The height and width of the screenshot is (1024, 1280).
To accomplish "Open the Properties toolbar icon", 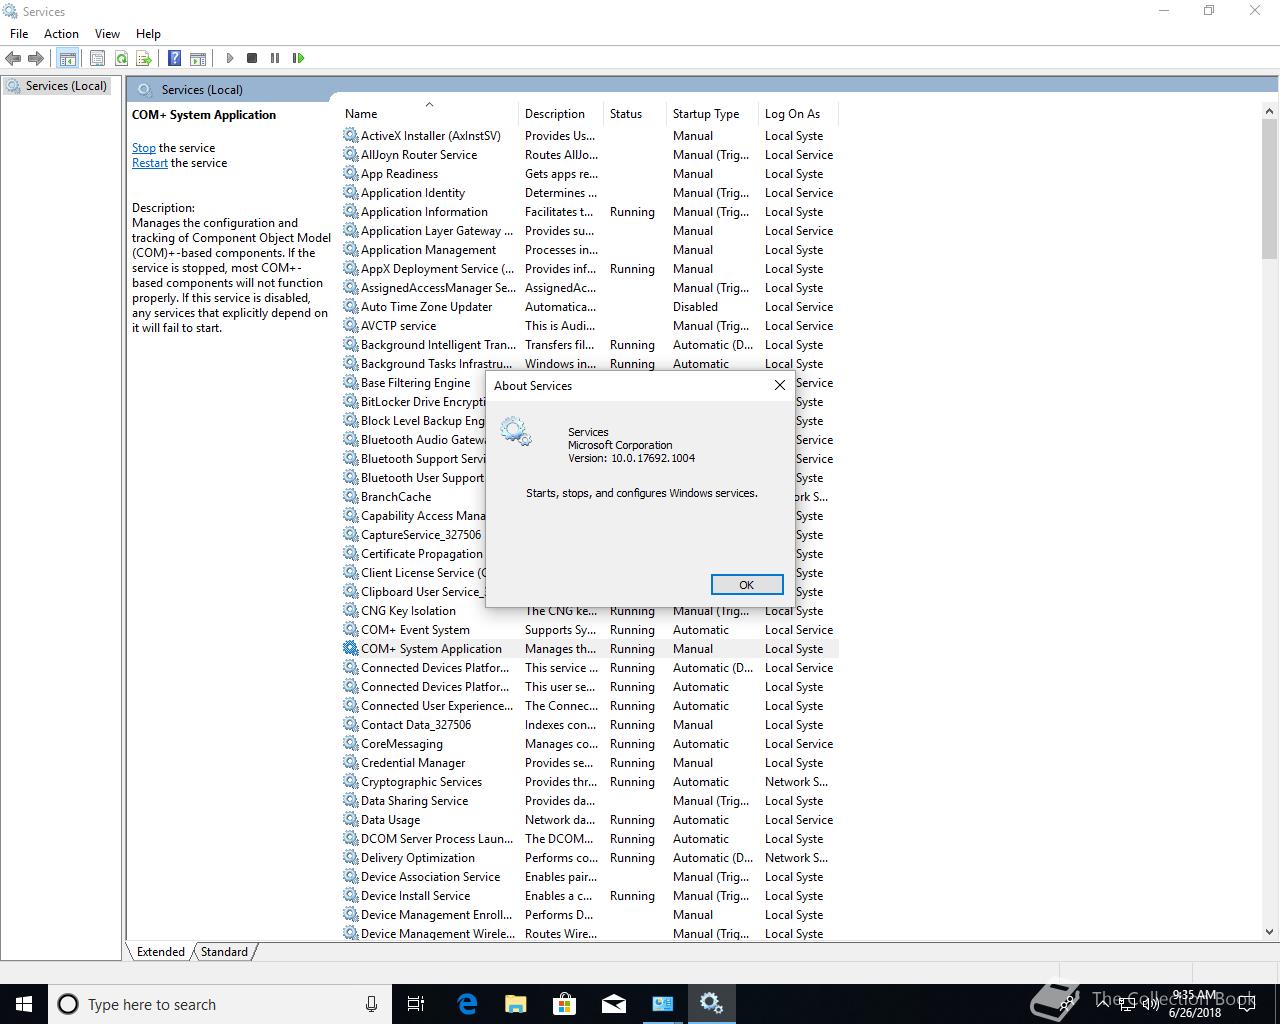I will [x=97, y=58].
